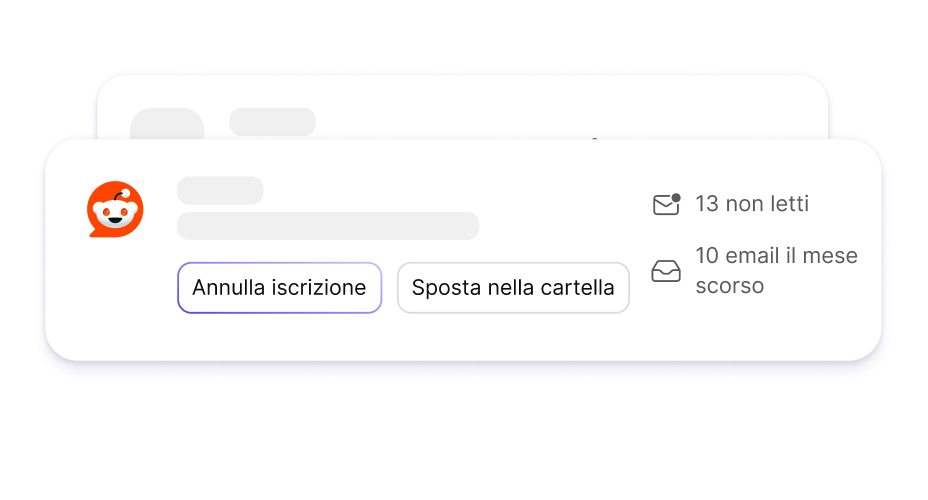Select the long gray subject line placeholder
The width and height of the screenshot is (928, 500).
[328, 226]
